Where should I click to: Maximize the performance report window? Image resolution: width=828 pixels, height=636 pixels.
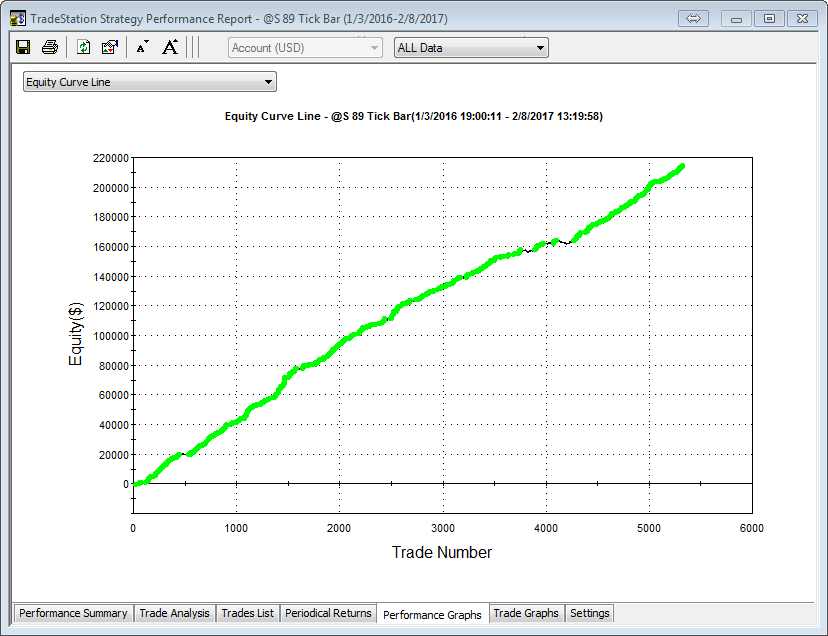point(768,19)
